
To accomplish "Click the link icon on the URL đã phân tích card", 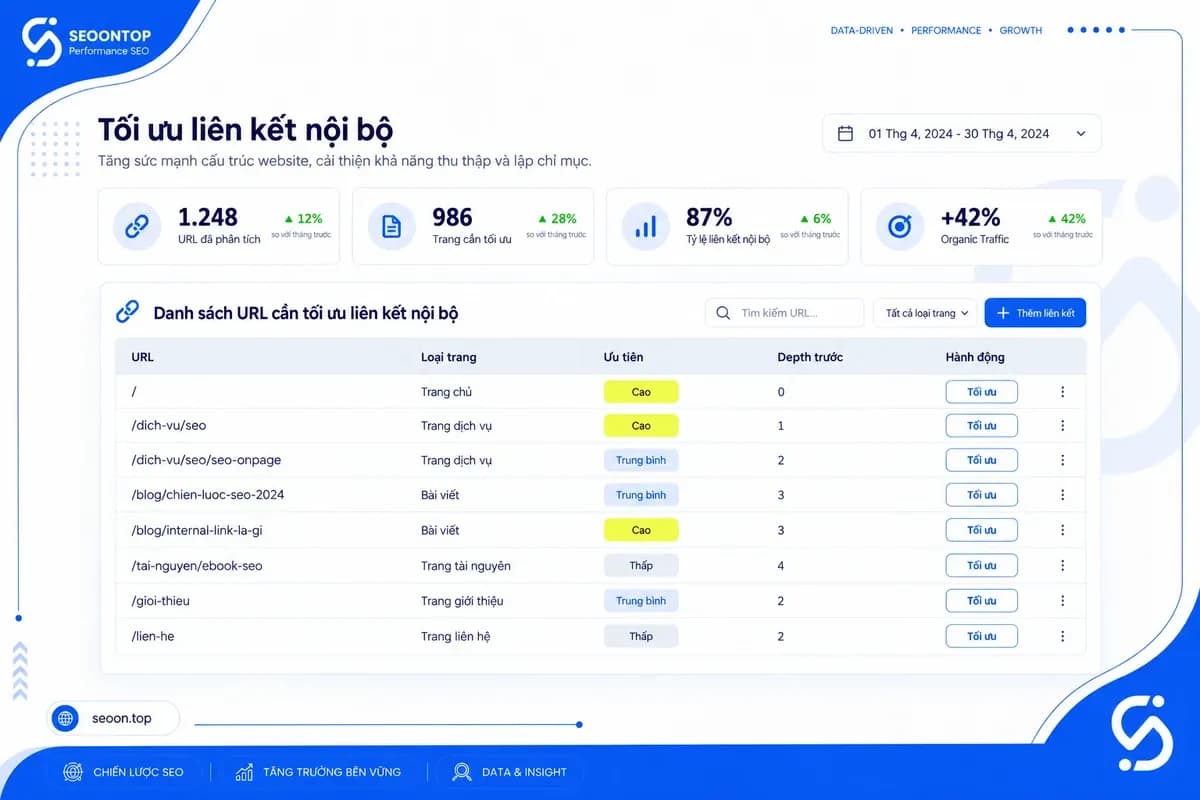I will (x=136, y=227).
